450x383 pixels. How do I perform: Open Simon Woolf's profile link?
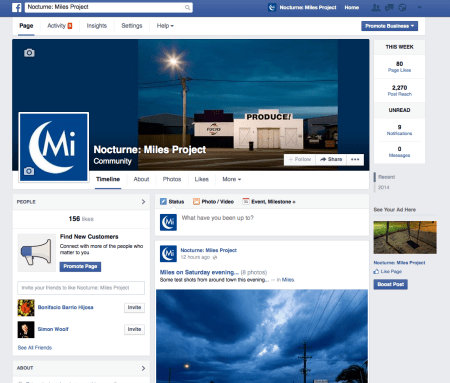(x=53, y=329)
